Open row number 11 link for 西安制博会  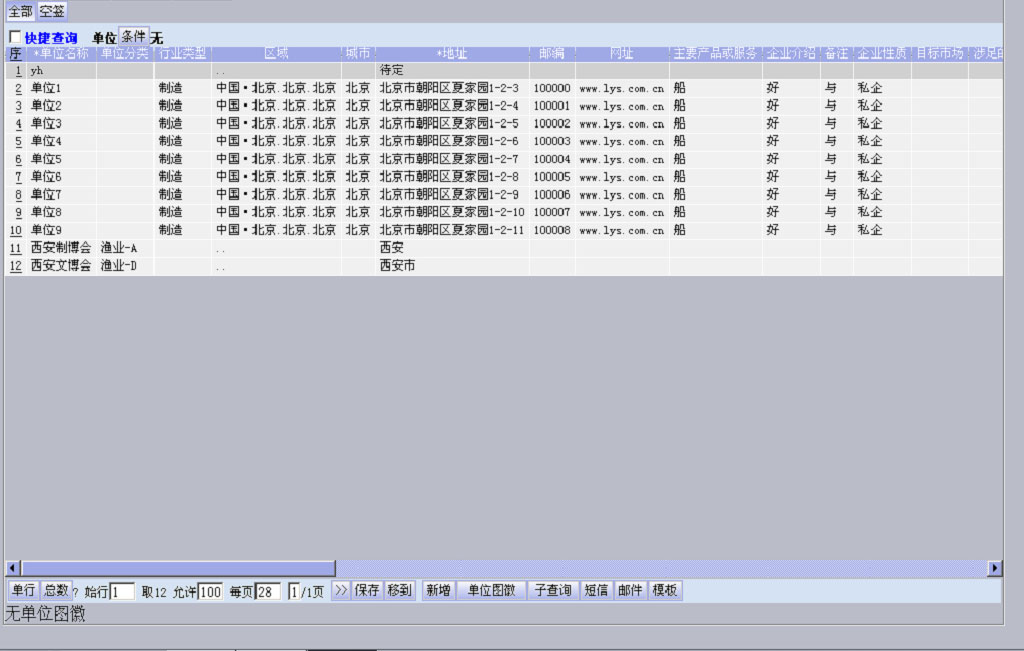pyautogui.click(x=15, y=248)
